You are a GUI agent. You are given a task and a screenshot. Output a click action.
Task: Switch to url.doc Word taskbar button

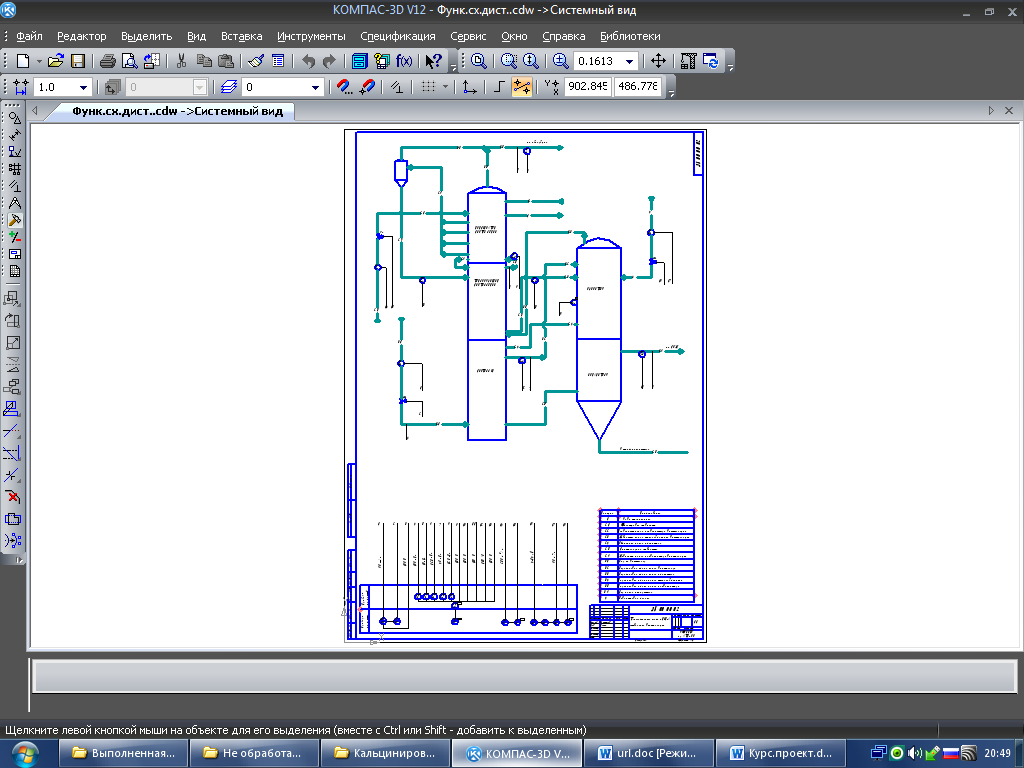pos(653,753)
